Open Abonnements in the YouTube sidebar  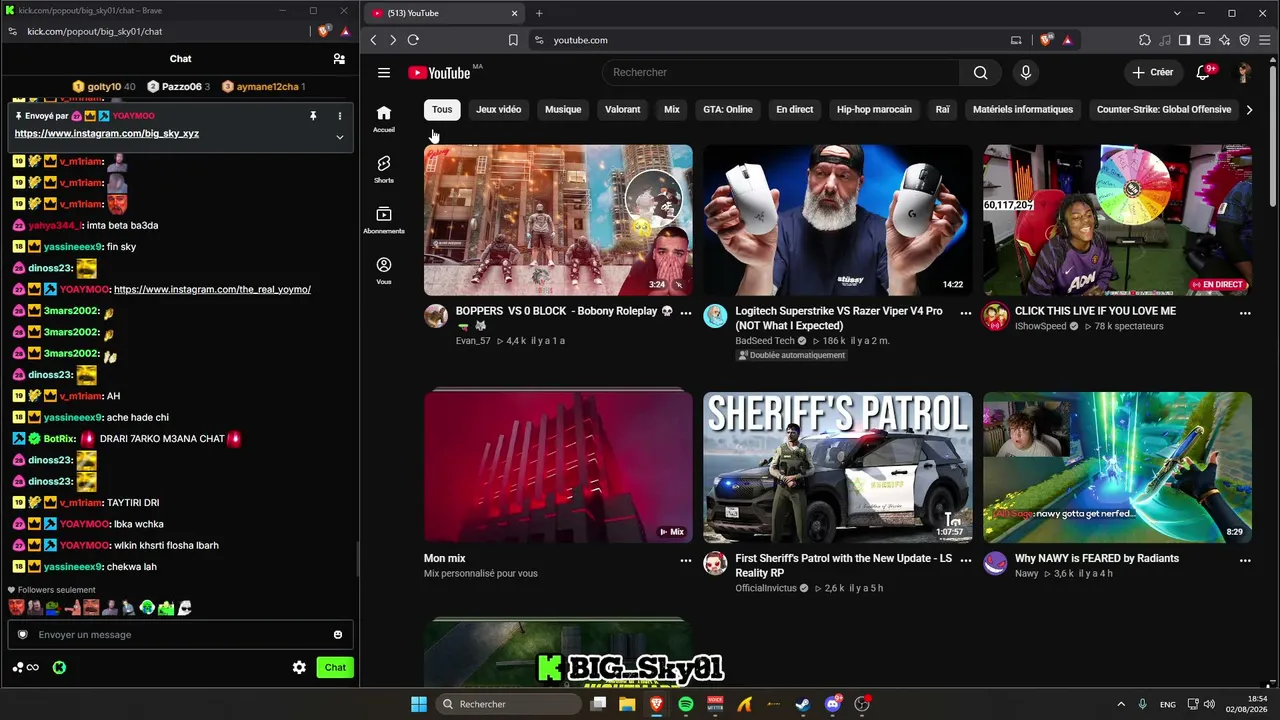[x=384, y=220]
